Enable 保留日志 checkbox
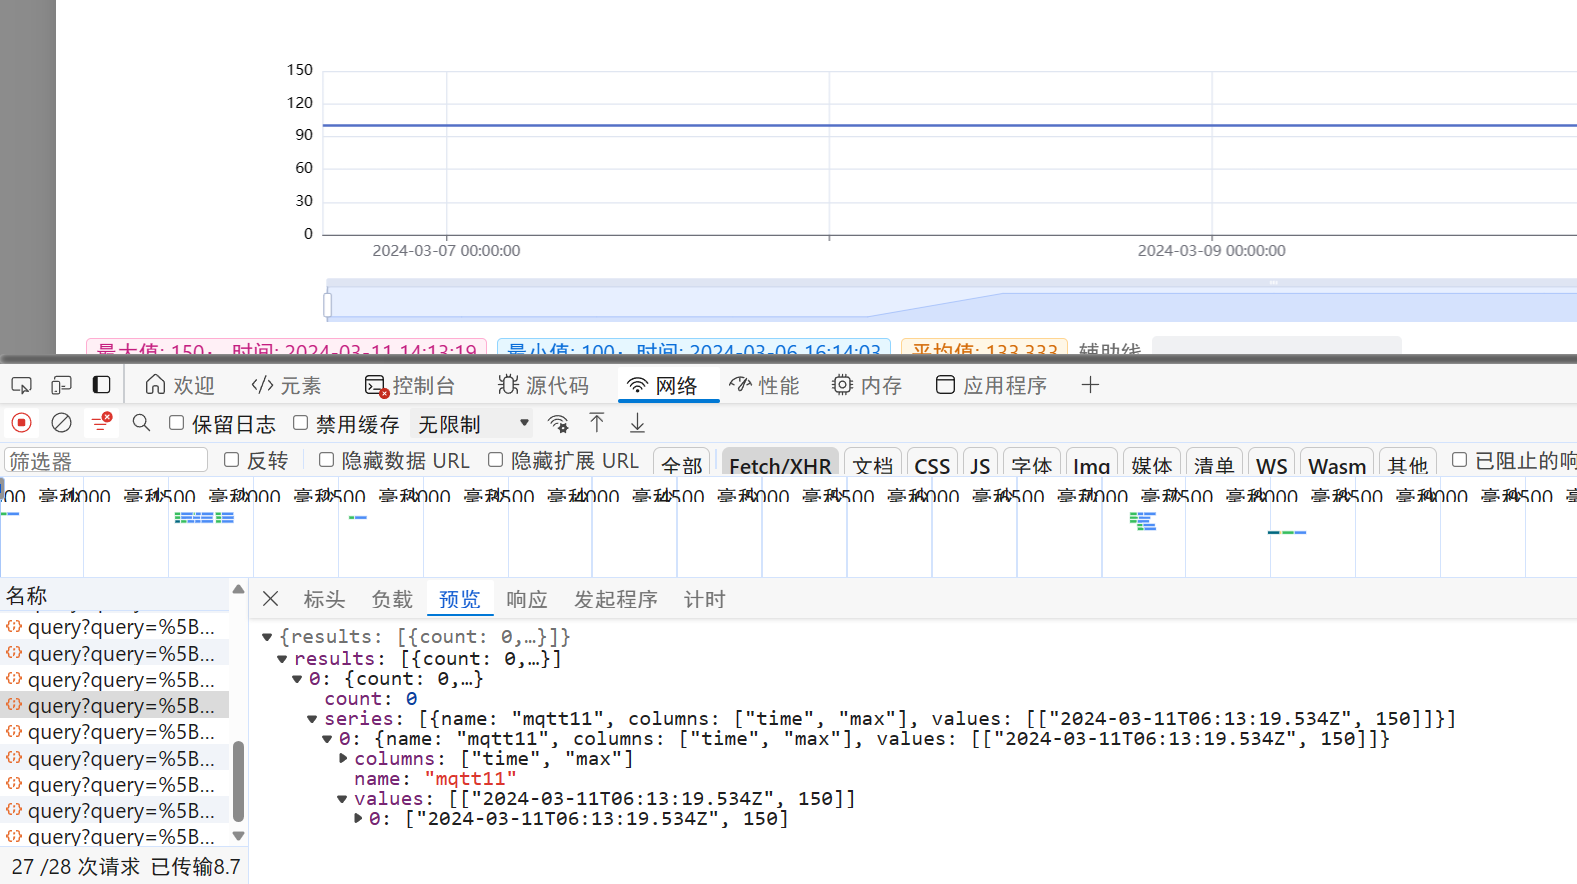The image size is (1577, 884). click(176, 423)
